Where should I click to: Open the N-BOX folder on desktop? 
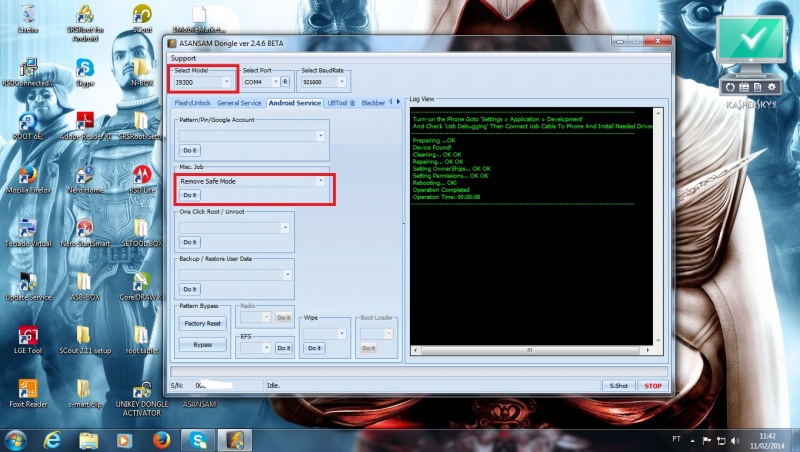[141, 72]
